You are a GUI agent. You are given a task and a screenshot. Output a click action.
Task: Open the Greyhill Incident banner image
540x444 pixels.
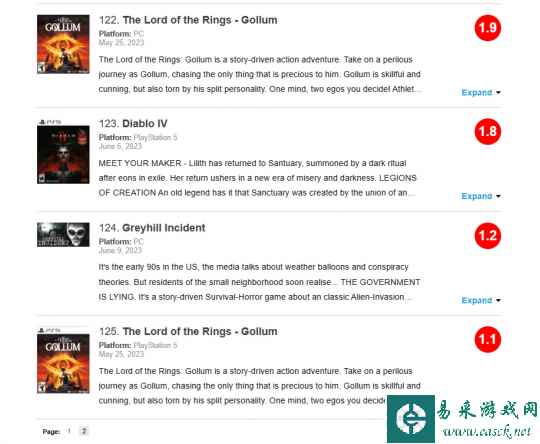click(x=63, y=235)
